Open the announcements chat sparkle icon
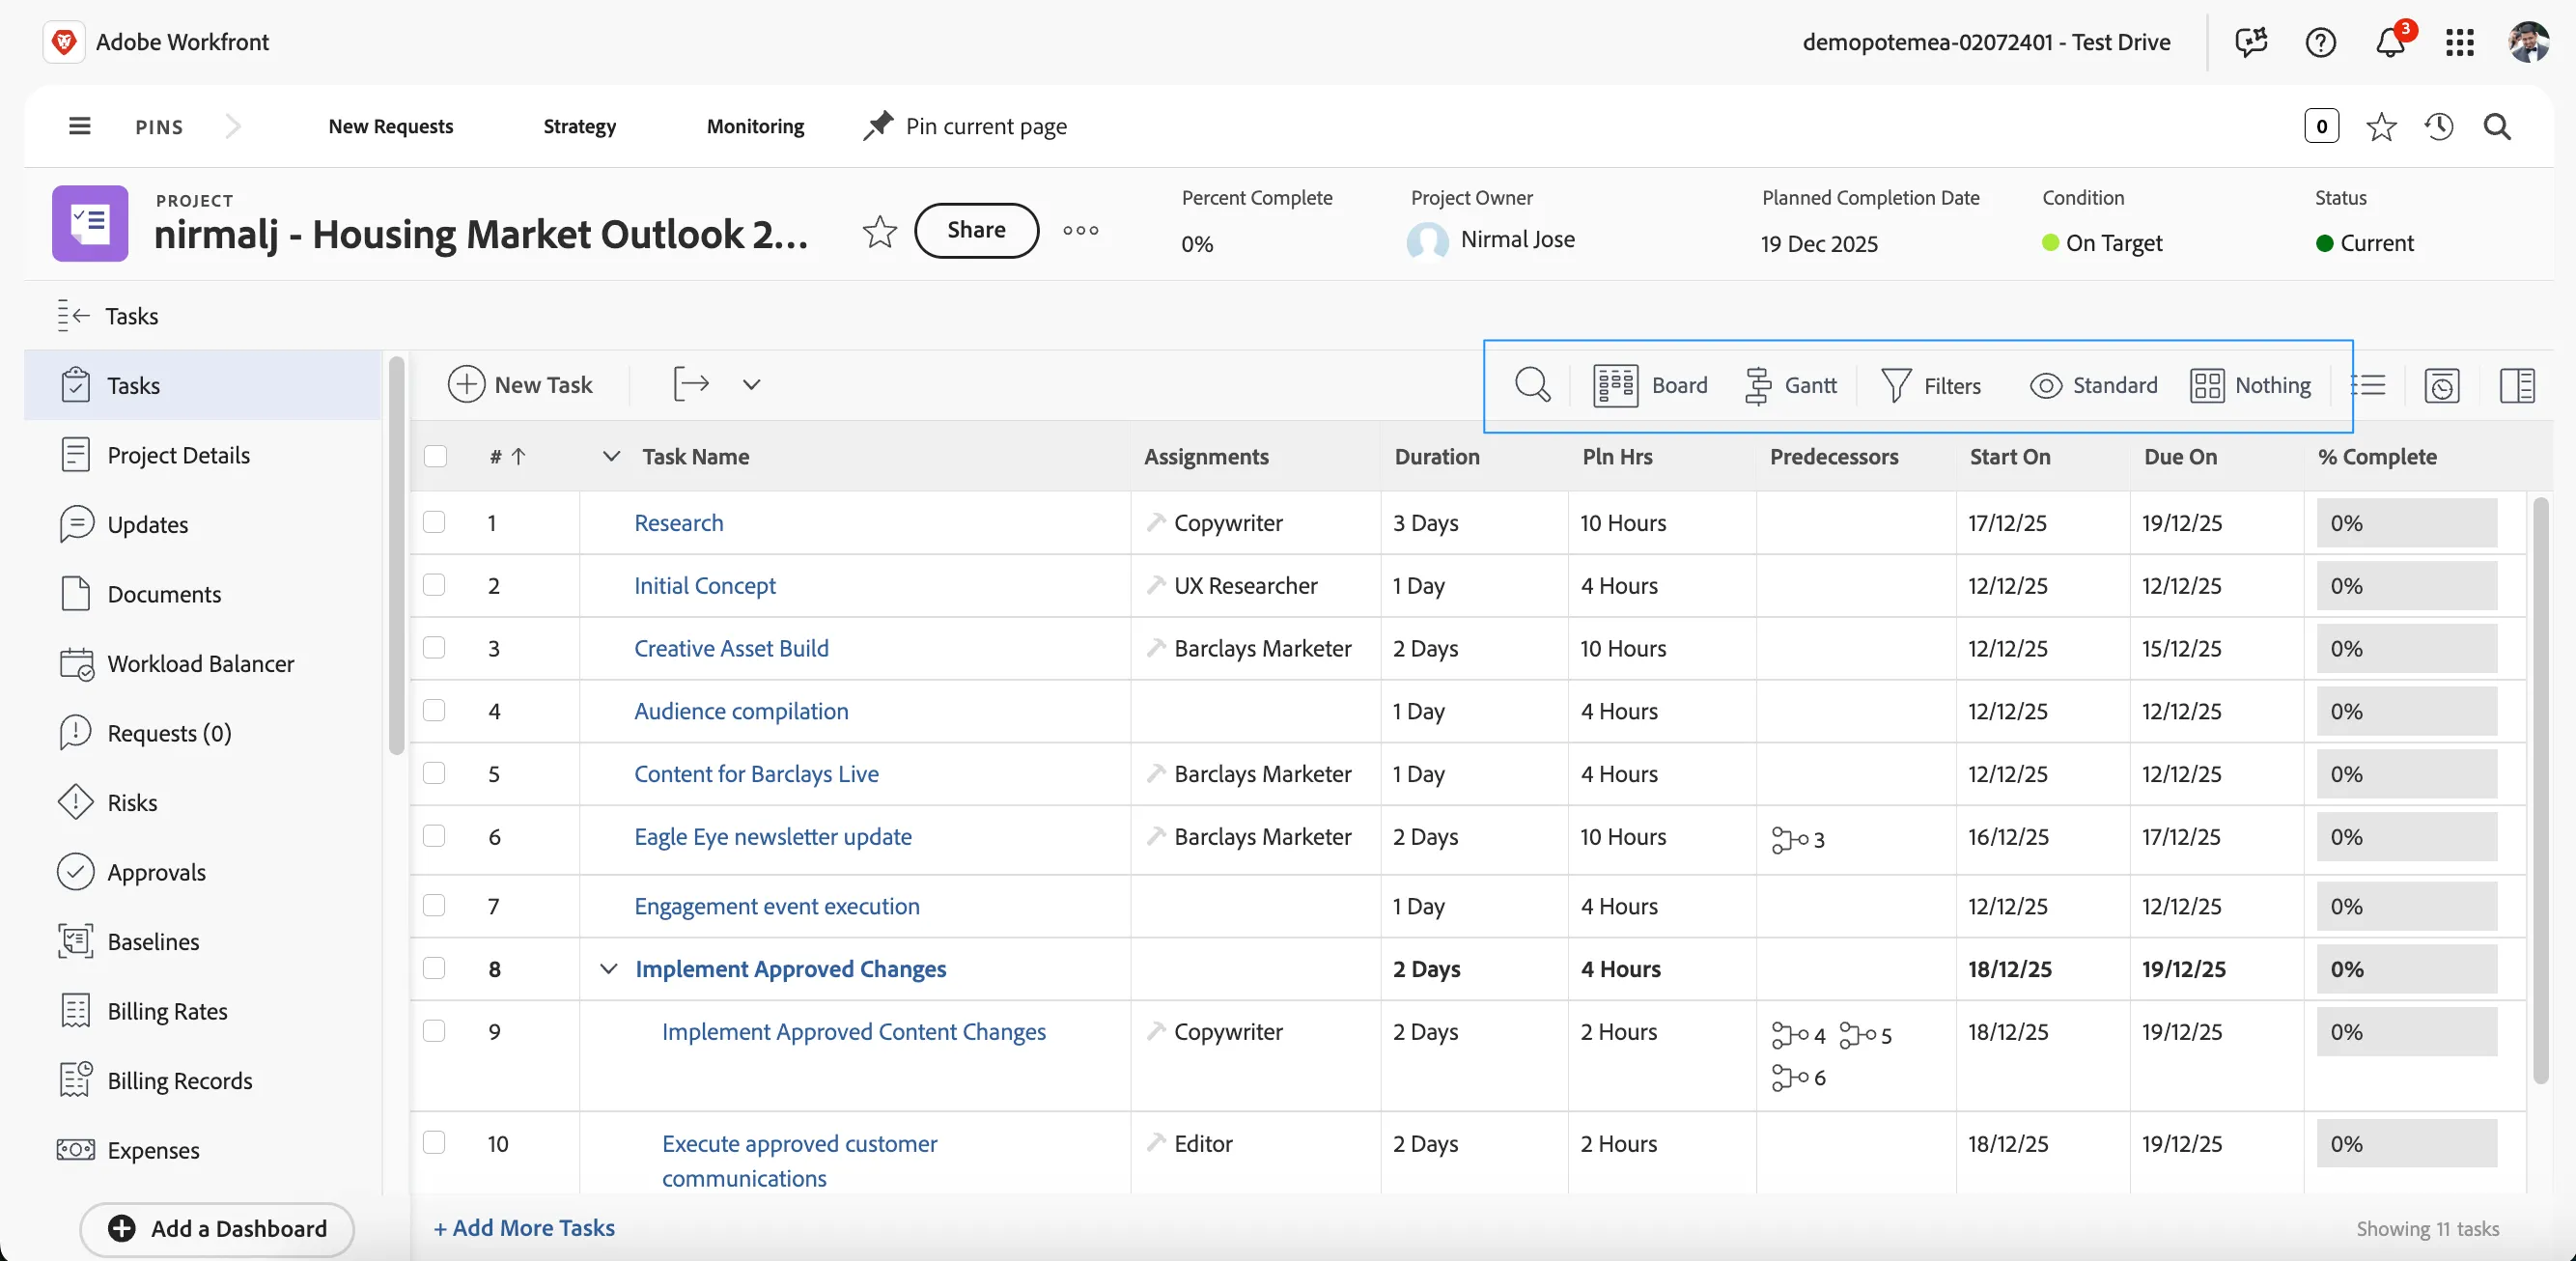2576x1261 pixels. pos(2251,42)
